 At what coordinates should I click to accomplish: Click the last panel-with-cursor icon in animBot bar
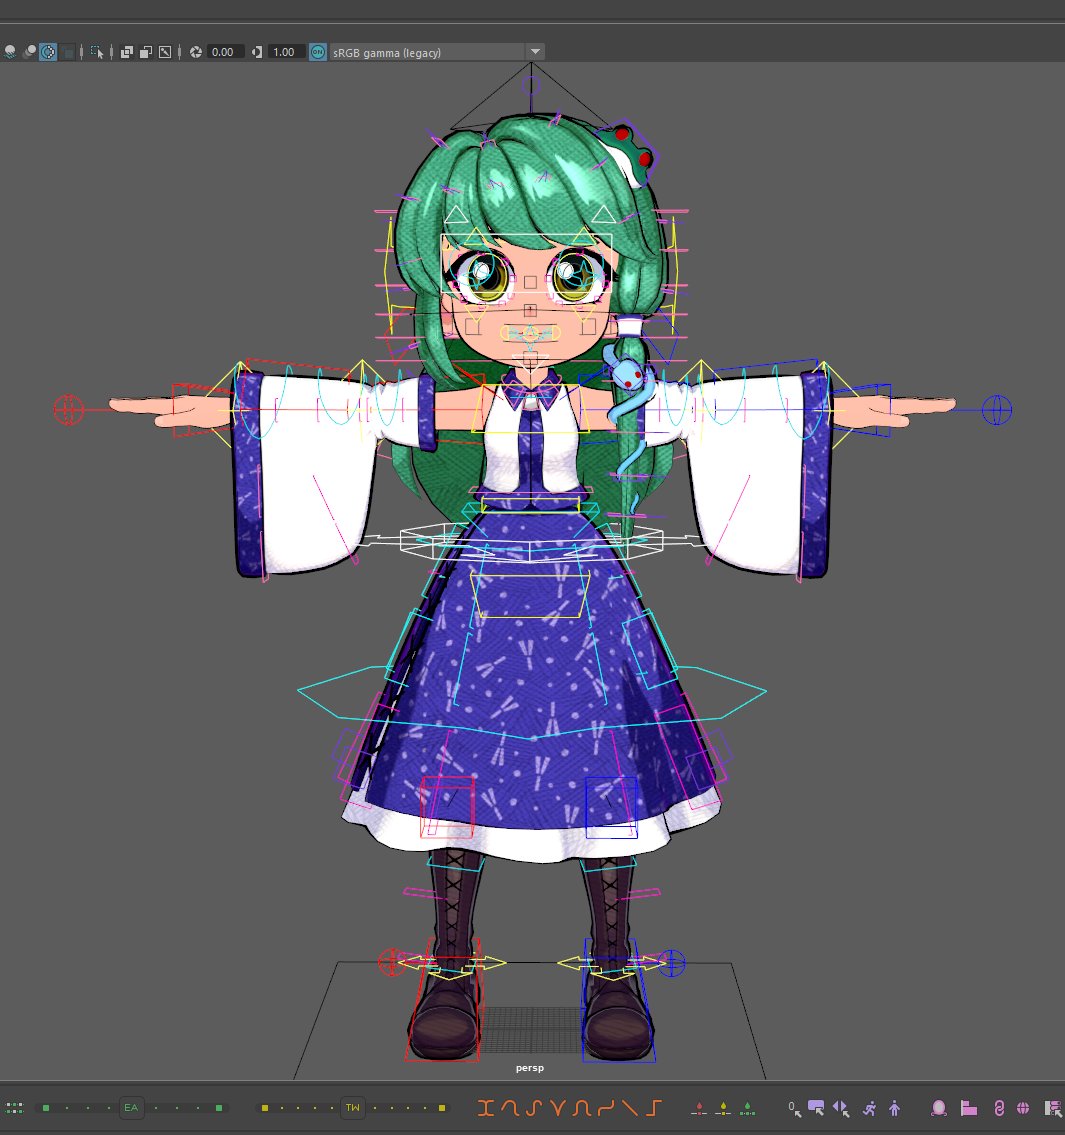tap(1053, 1108)
